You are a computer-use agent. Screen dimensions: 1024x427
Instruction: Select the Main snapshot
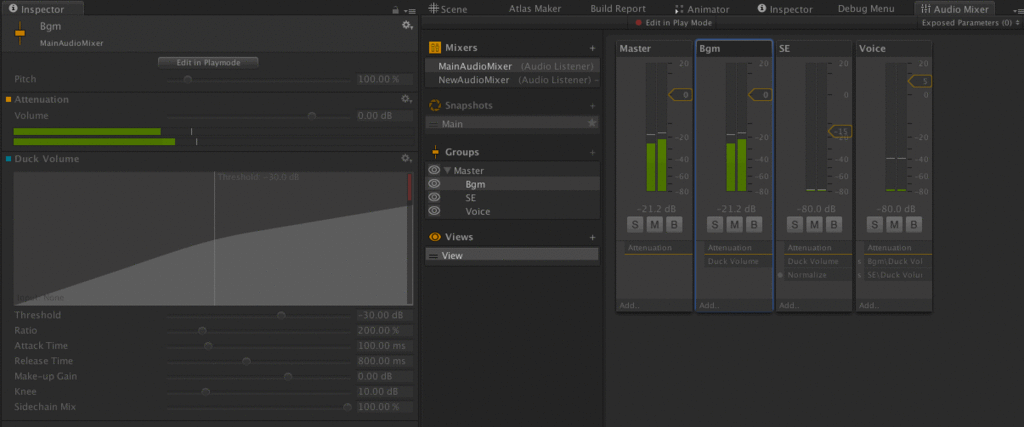[512, 123]
